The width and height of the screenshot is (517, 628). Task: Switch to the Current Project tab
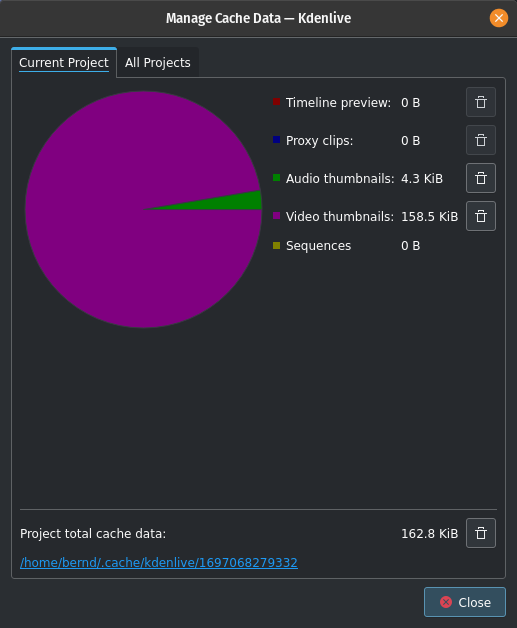pos(64,62)
